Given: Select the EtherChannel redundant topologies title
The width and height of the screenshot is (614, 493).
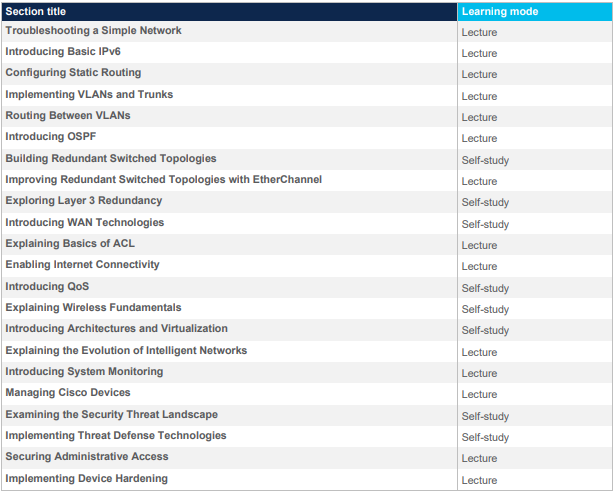Looking at the screenshot, I should pos(164,180).
